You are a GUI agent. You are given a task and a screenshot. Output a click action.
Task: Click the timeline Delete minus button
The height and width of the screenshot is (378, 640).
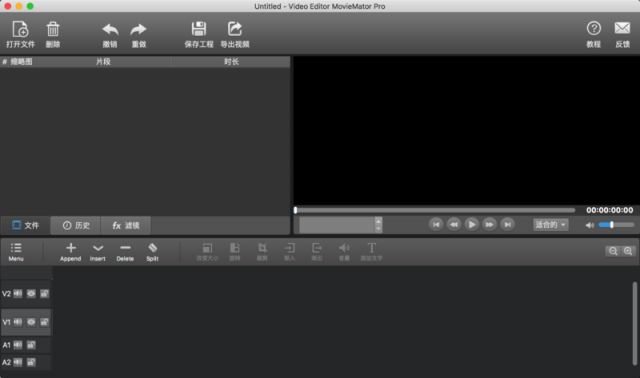(x=125, y=252)
